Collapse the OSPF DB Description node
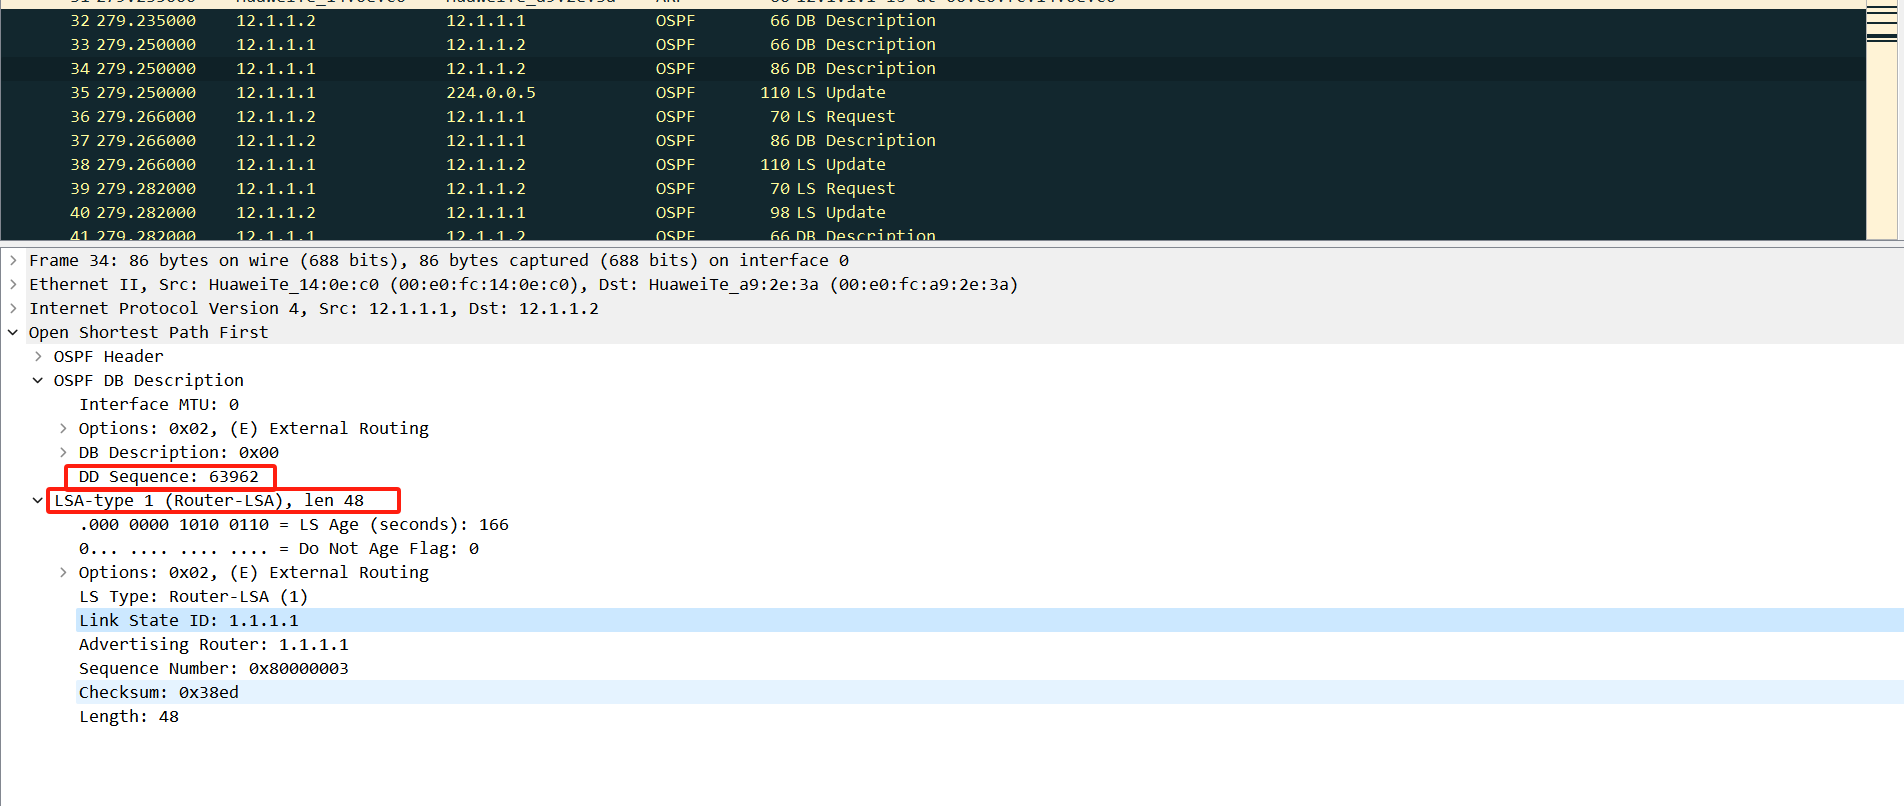Screen dimensions: 1904x806 click(38, 380)
